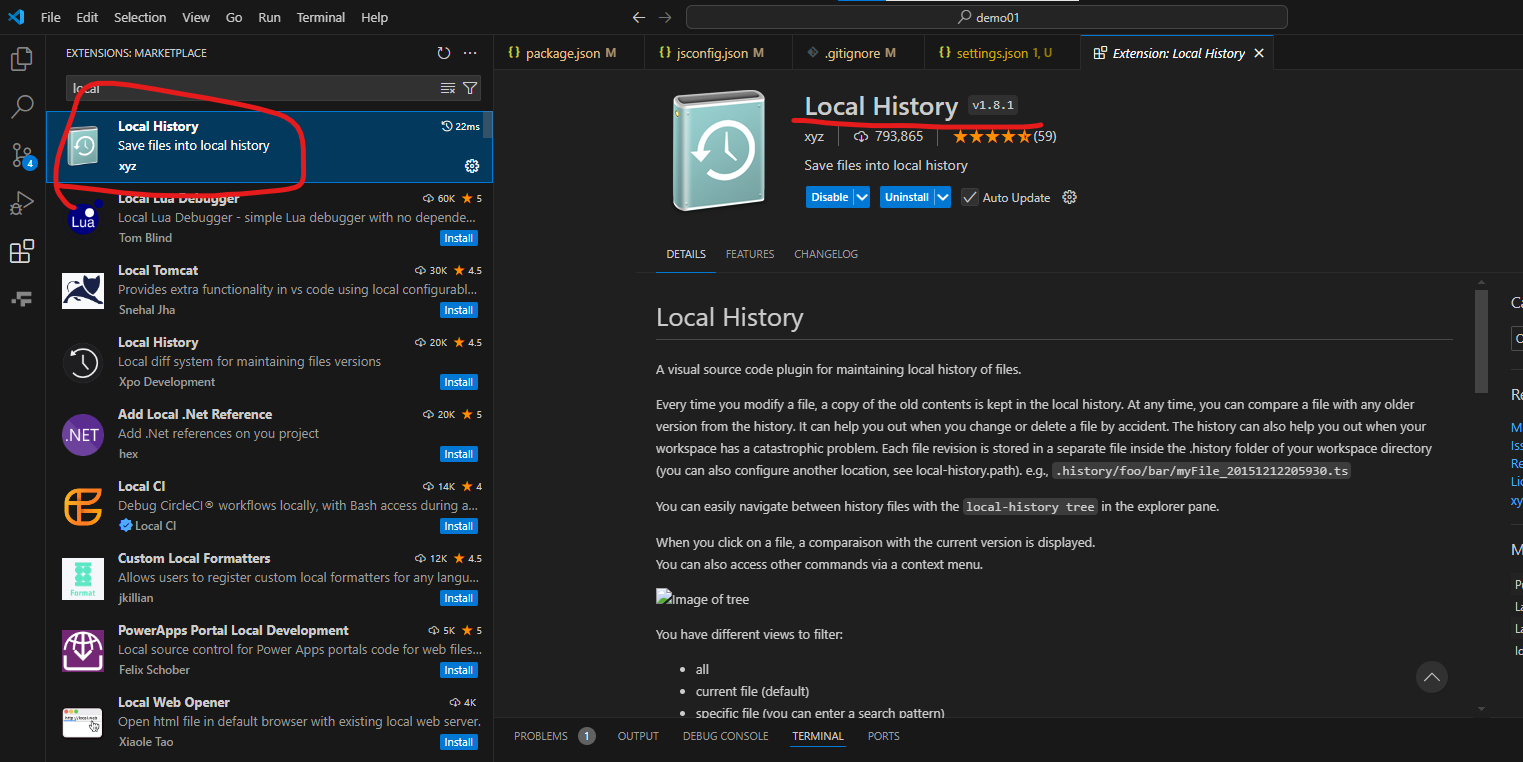Open the Run menu
Image resolution: width=1523 pixels, height=762 pixels.
pos(269,17)
